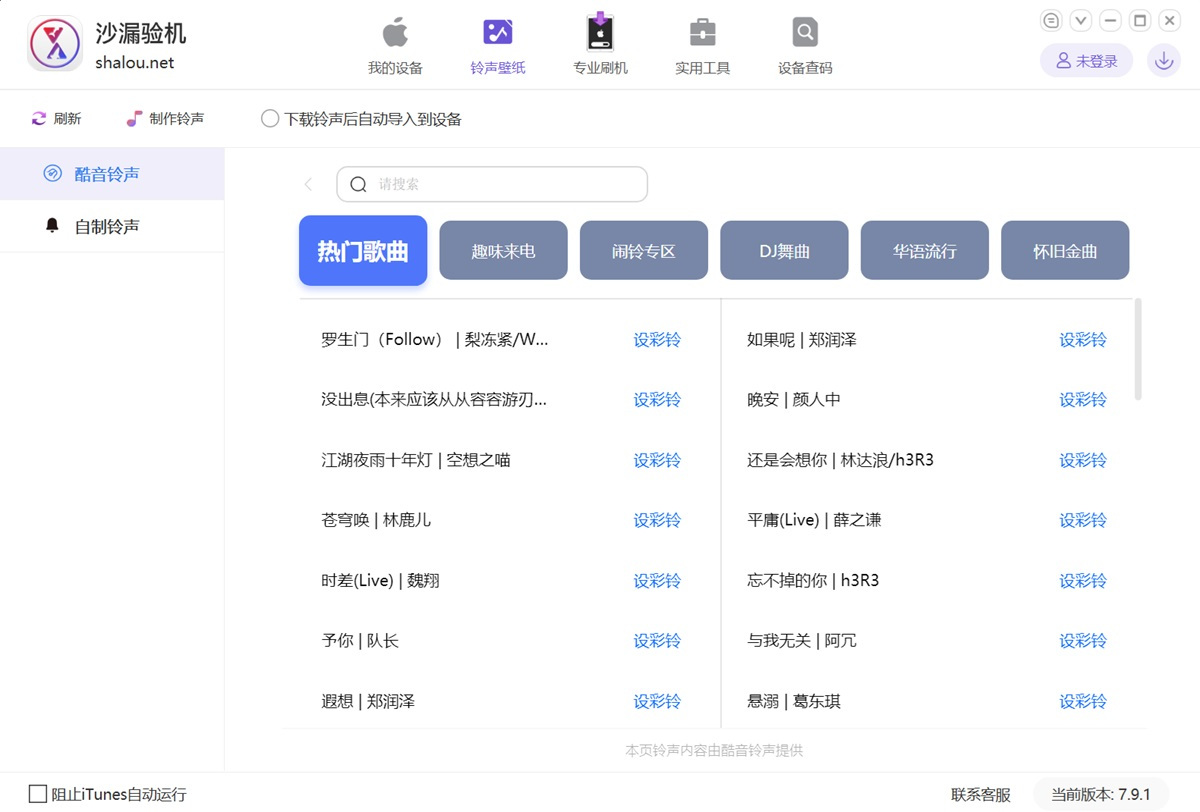Click the feedback chat bubble icon

pyautogui.click(x=1051, y=20)
